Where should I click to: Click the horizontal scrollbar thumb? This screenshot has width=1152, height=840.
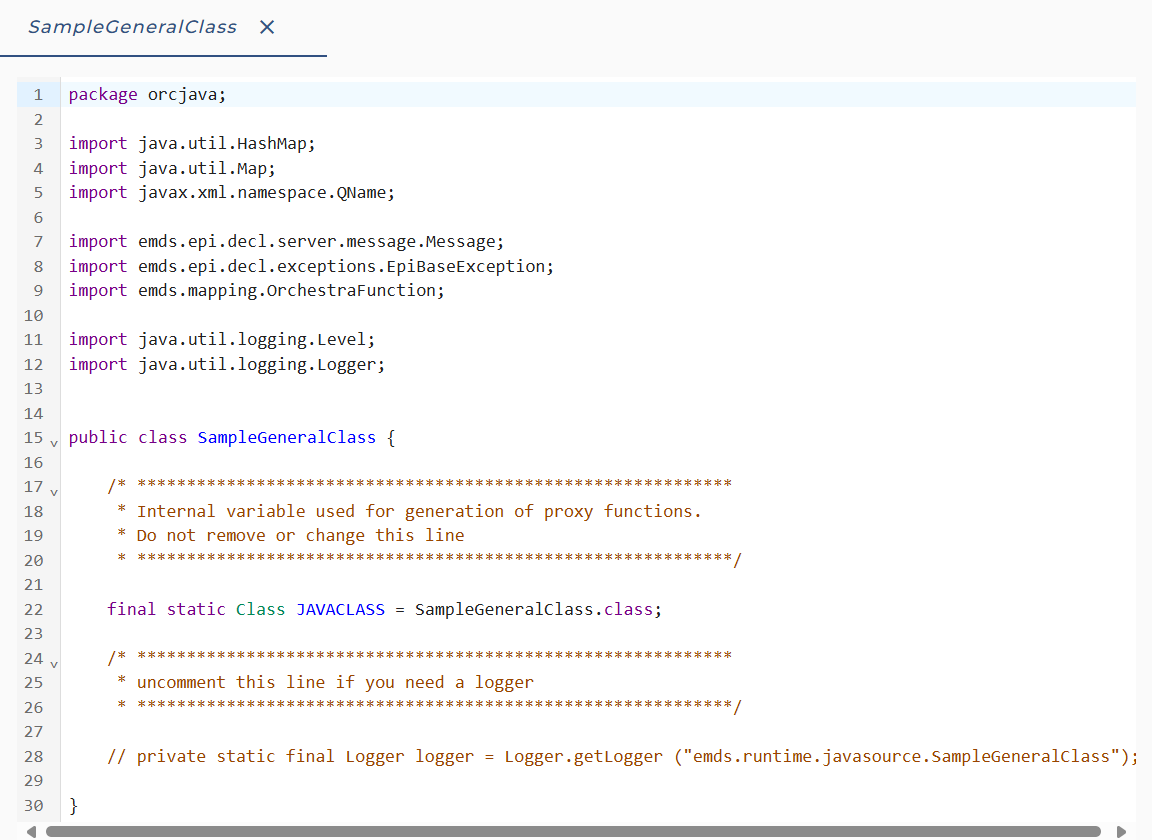tap(573, 832)
